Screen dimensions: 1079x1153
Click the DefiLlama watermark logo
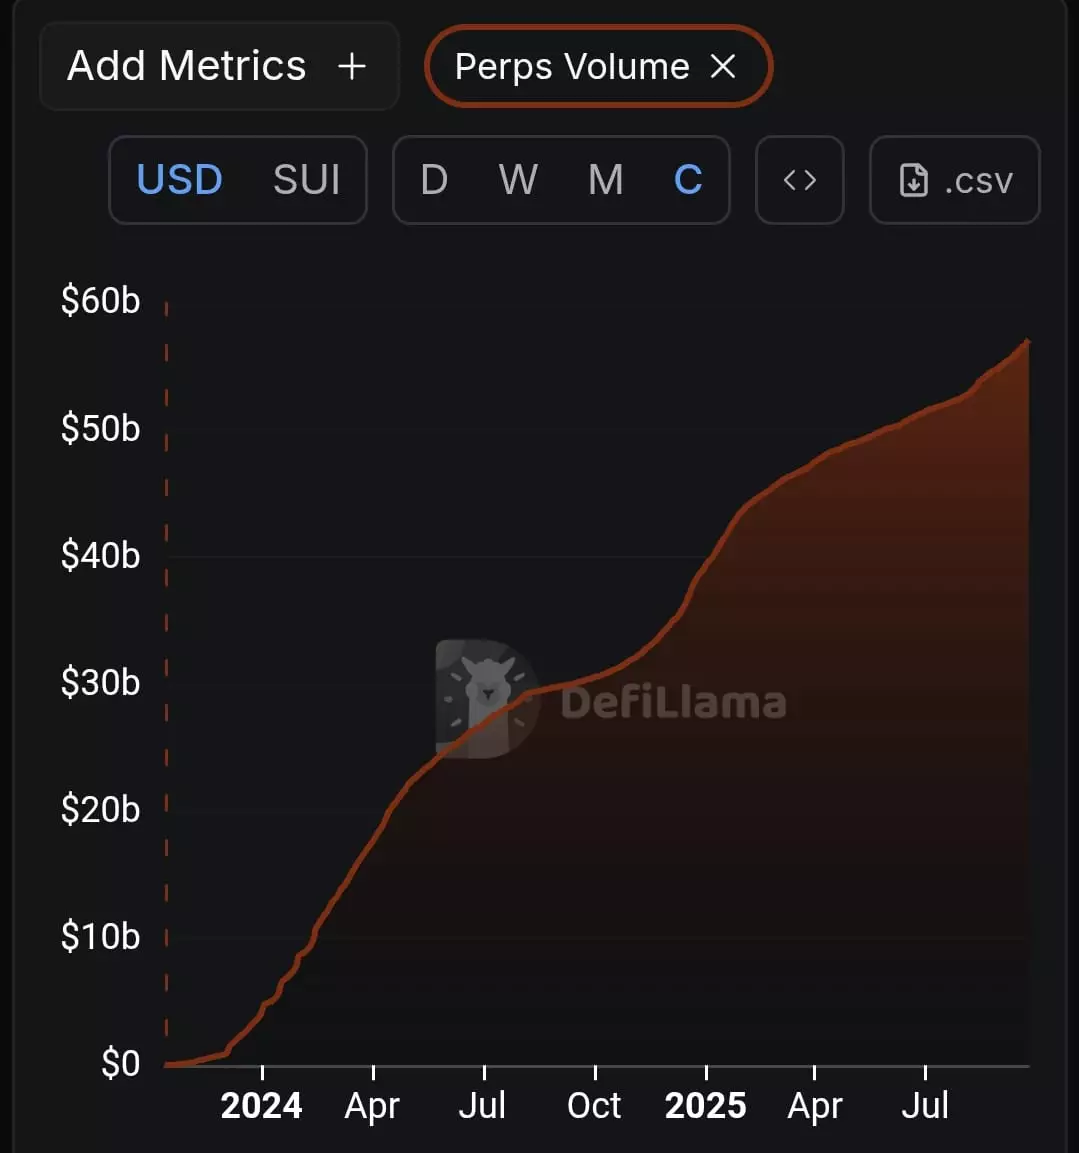(487, 699)
